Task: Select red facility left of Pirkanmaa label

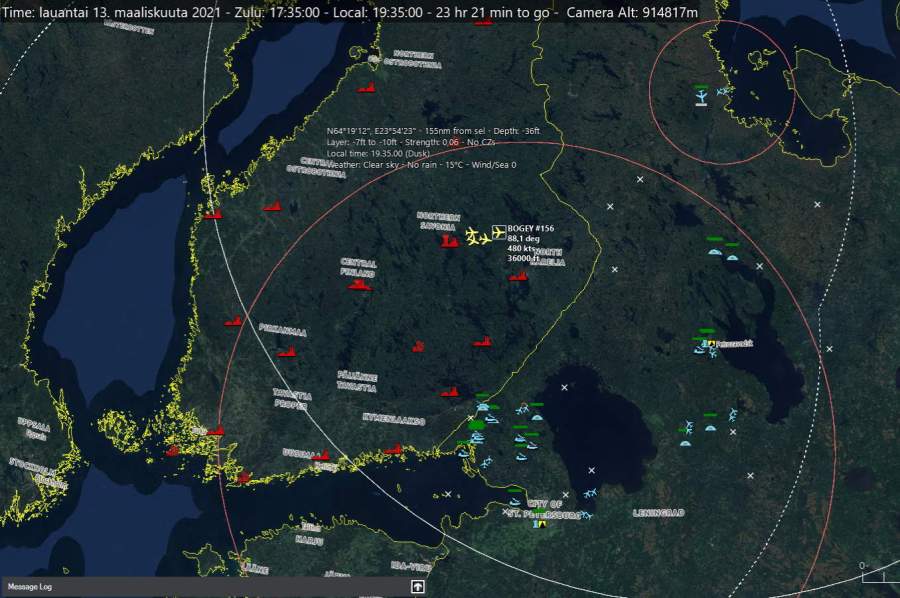Action: 234,321
